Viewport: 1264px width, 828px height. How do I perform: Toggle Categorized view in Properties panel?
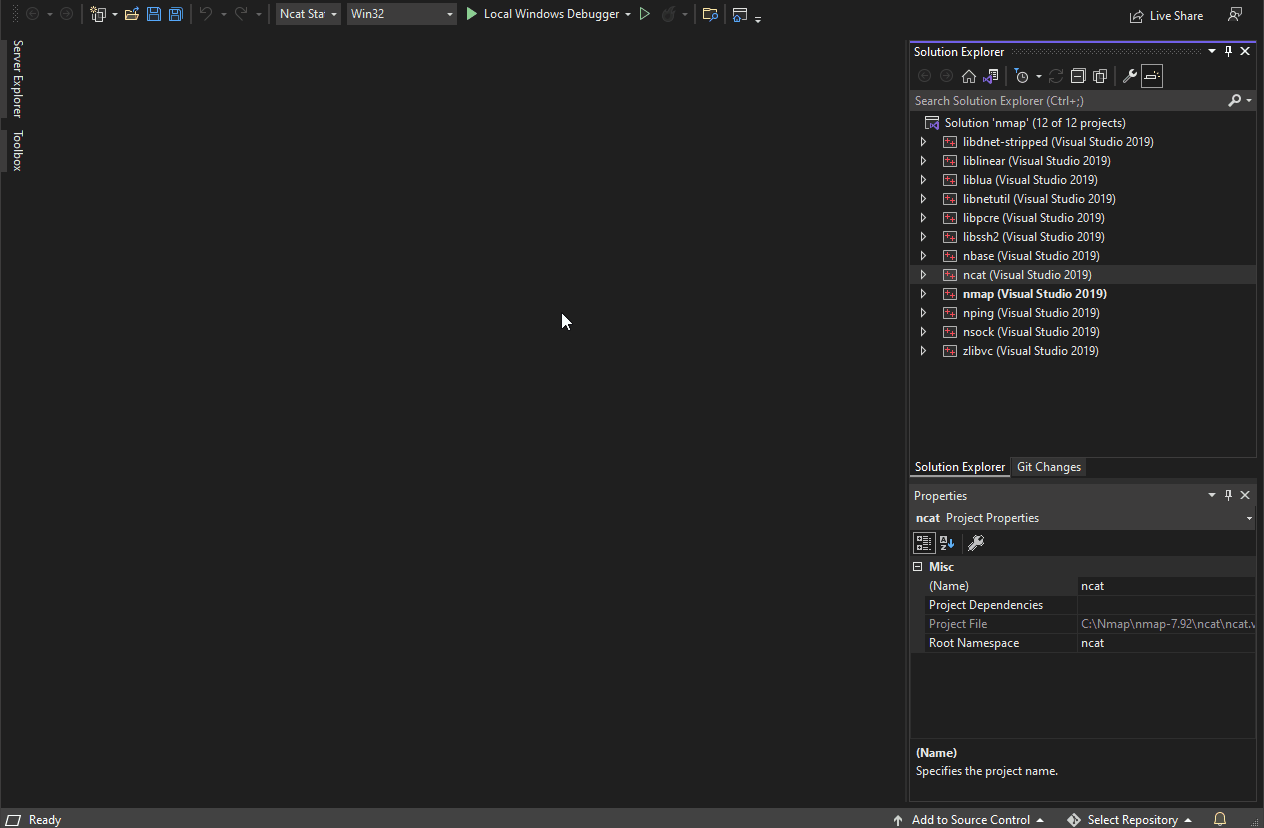click(x=924, y=543)
